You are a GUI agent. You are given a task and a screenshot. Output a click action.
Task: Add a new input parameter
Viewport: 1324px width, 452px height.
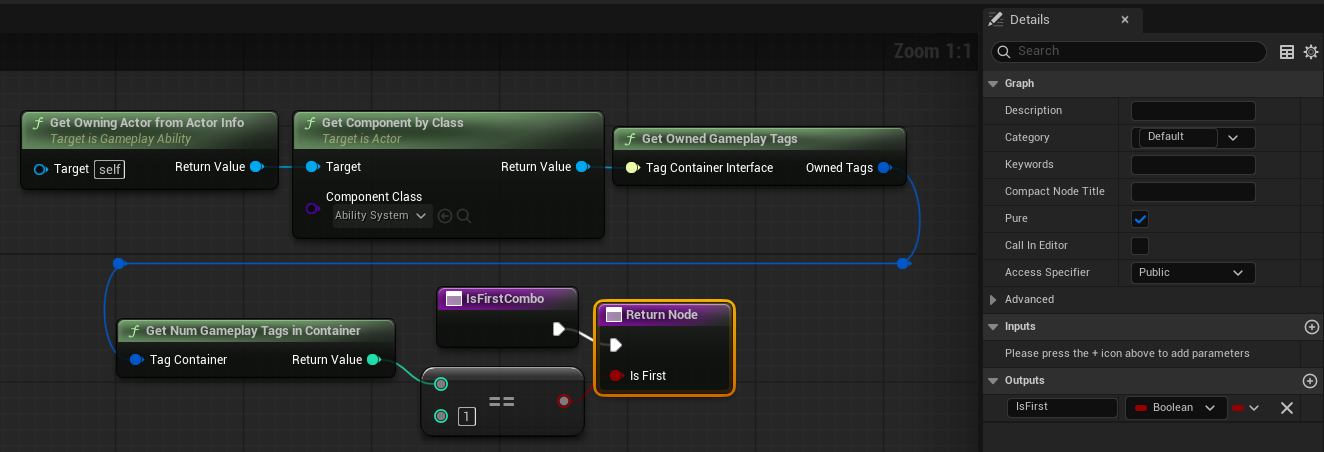pyautogui.click(x=1311, y=327)
